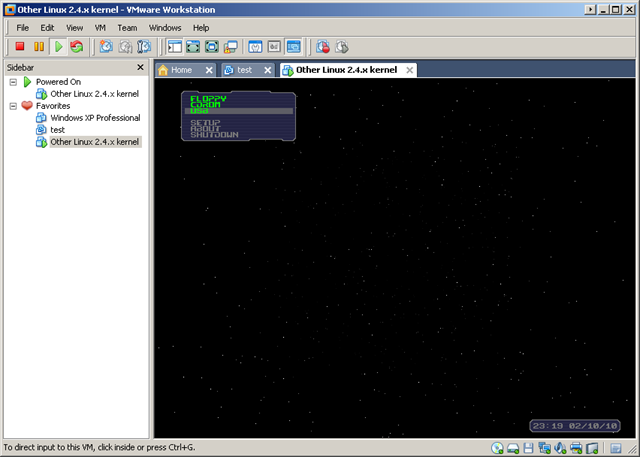Take a snapshot using the snapshot icon
640x457 pixels.
coord(106,47)
